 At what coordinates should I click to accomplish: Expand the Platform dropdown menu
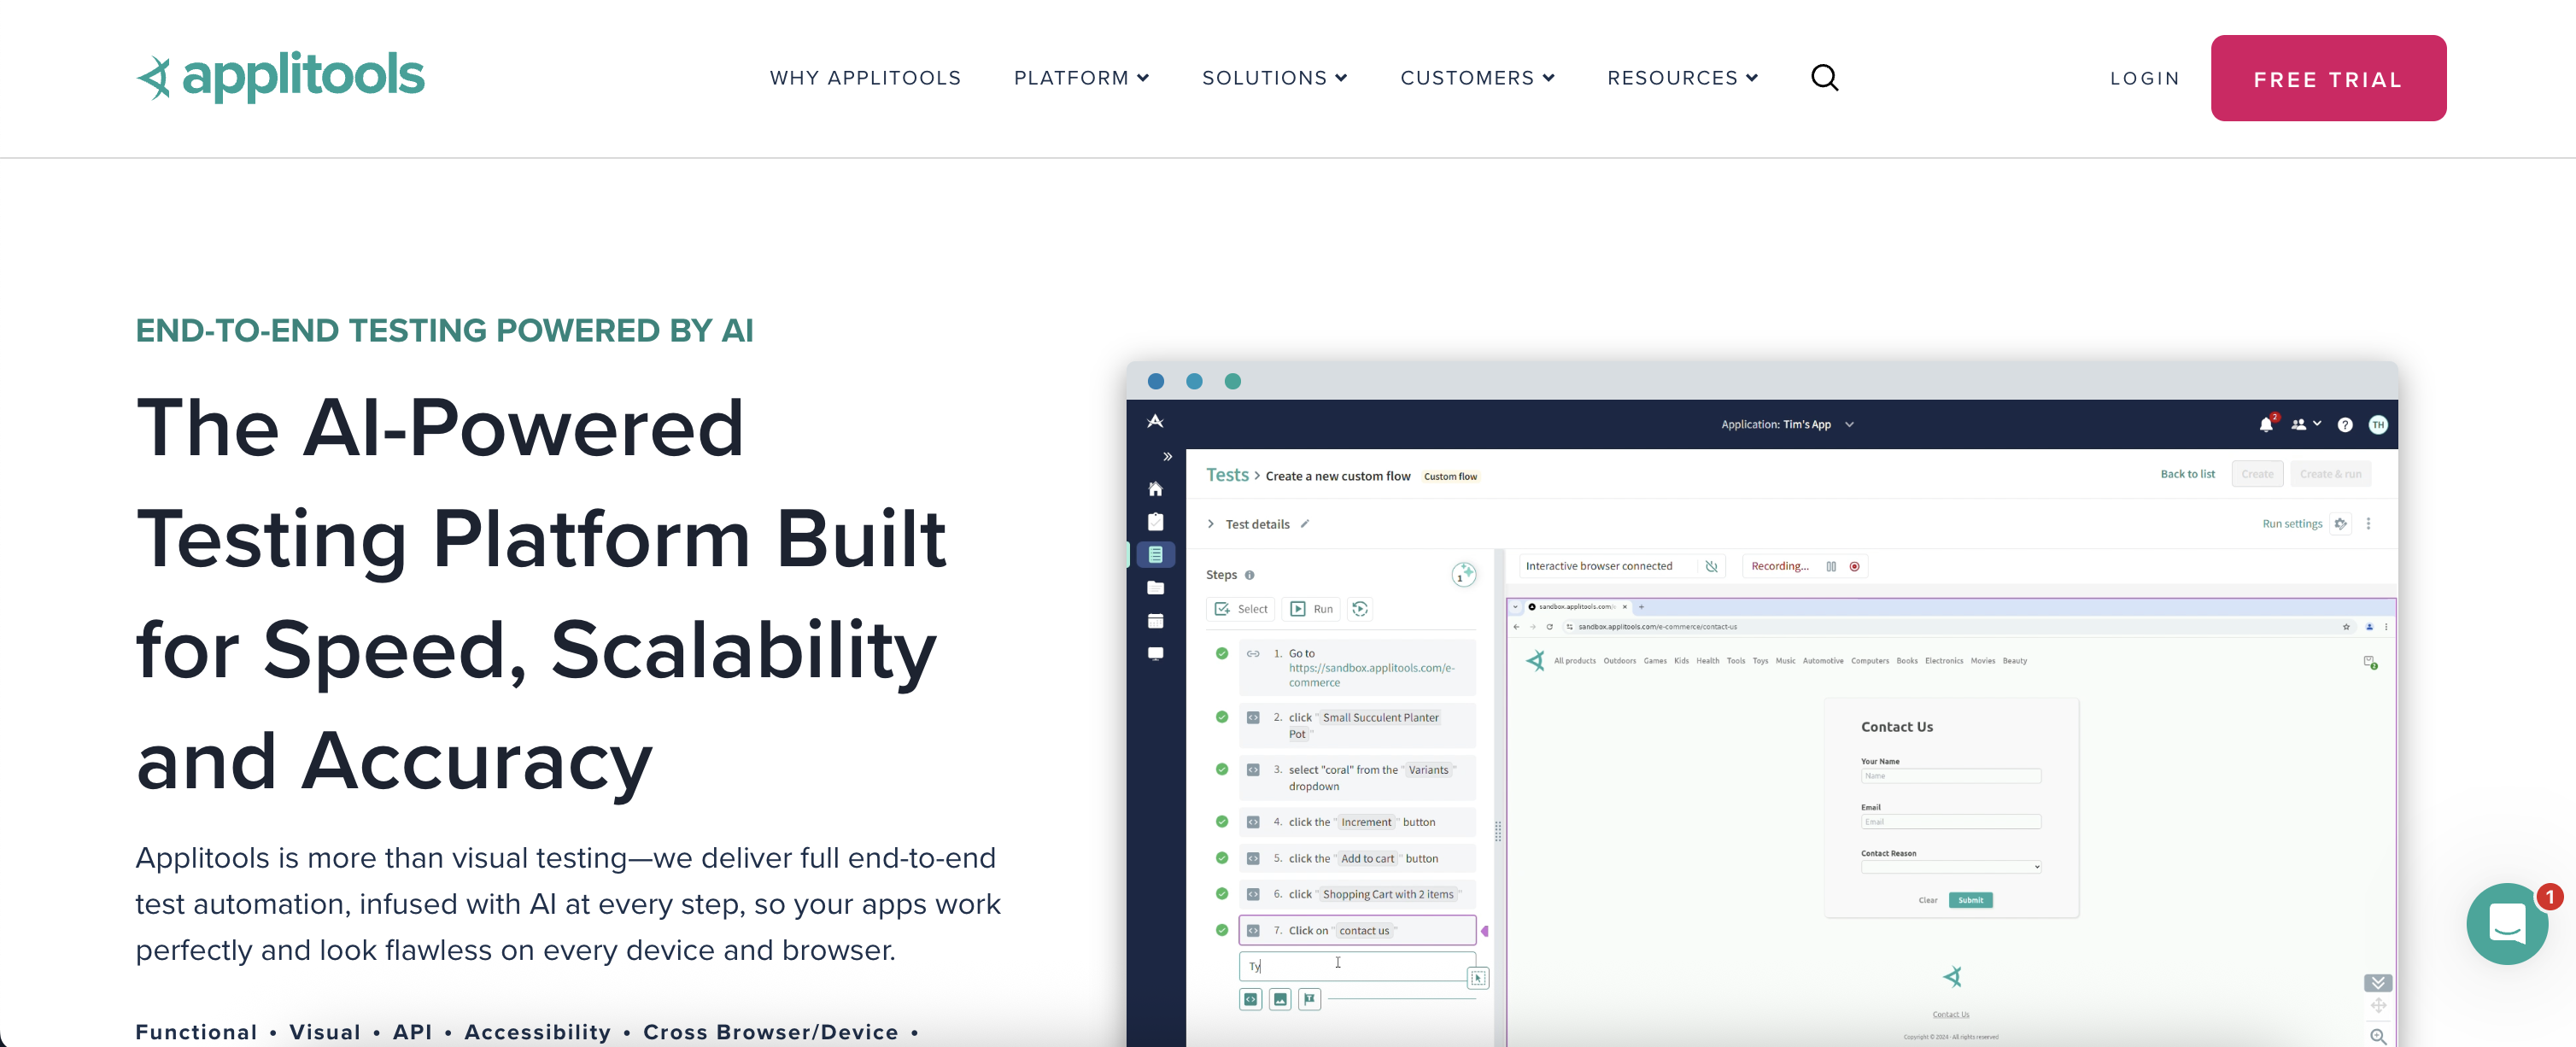pyautogui.click(x=1081, y=78)
